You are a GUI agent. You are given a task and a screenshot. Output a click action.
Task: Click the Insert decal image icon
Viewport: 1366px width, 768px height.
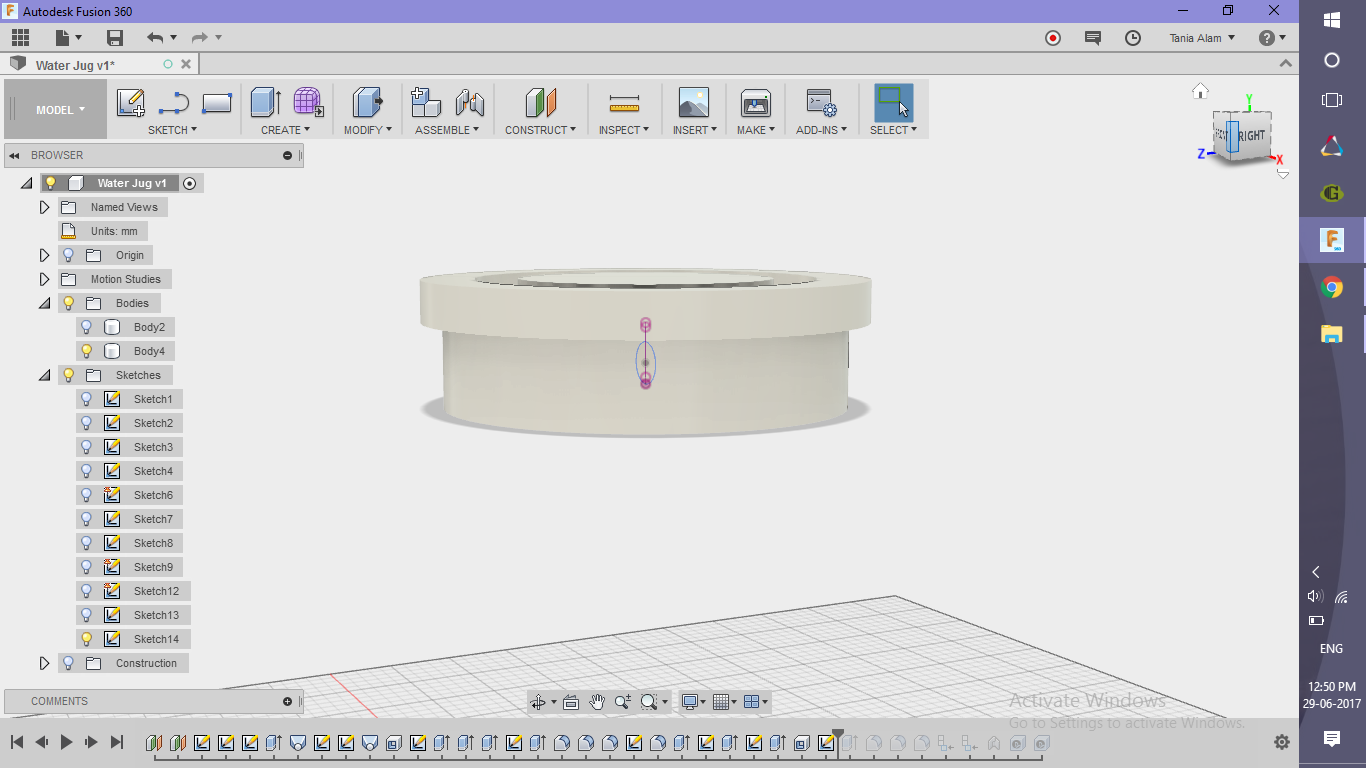(x=693, y=103)
